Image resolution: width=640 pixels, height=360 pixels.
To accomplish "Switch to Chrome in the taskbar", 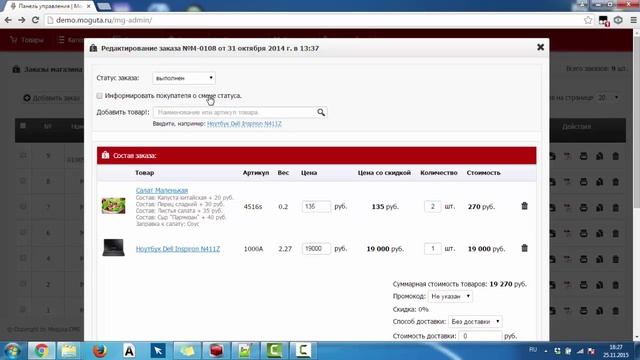I will click(x=41, y=351).
